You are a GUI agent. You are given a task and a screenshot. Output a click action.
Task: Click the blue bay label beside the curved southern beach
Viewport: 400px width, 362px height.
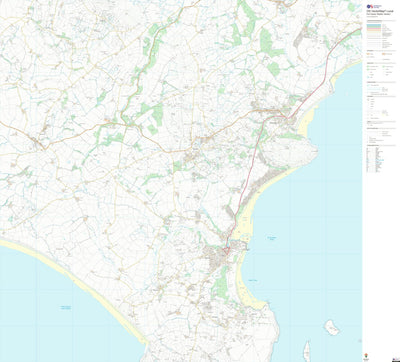(252, 280)
